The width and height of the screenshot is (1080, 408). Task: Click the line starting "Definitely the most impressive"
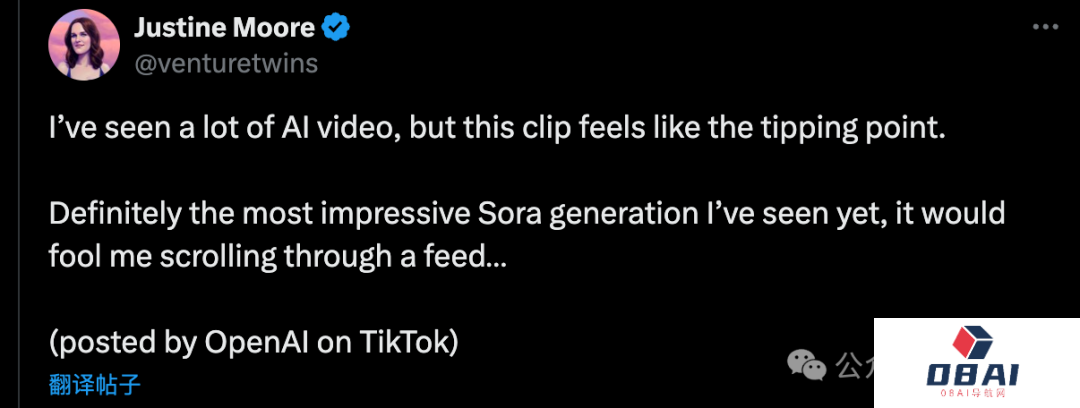(527, 215)
